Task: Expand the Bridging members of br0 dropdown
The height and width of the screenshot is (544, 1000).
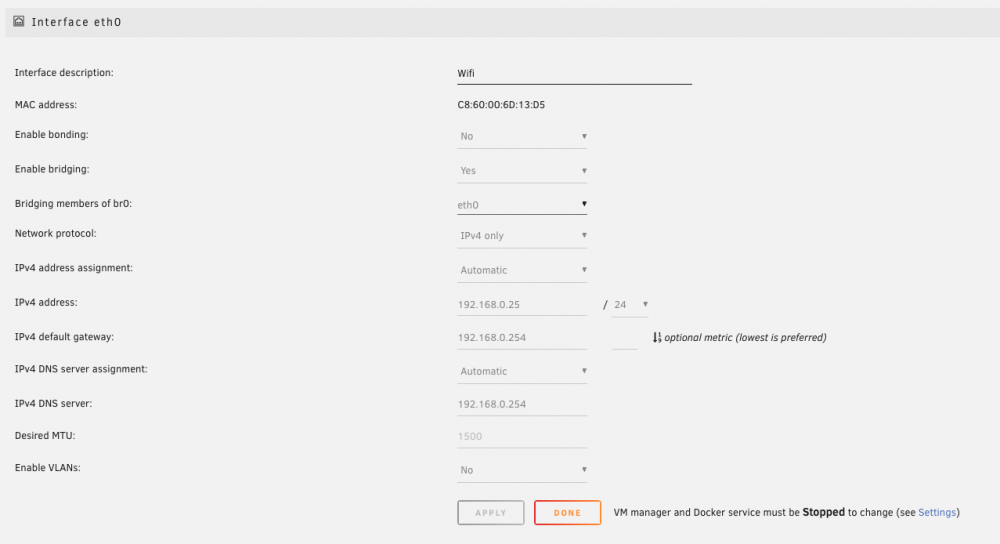Action: (x=522, y=205)
